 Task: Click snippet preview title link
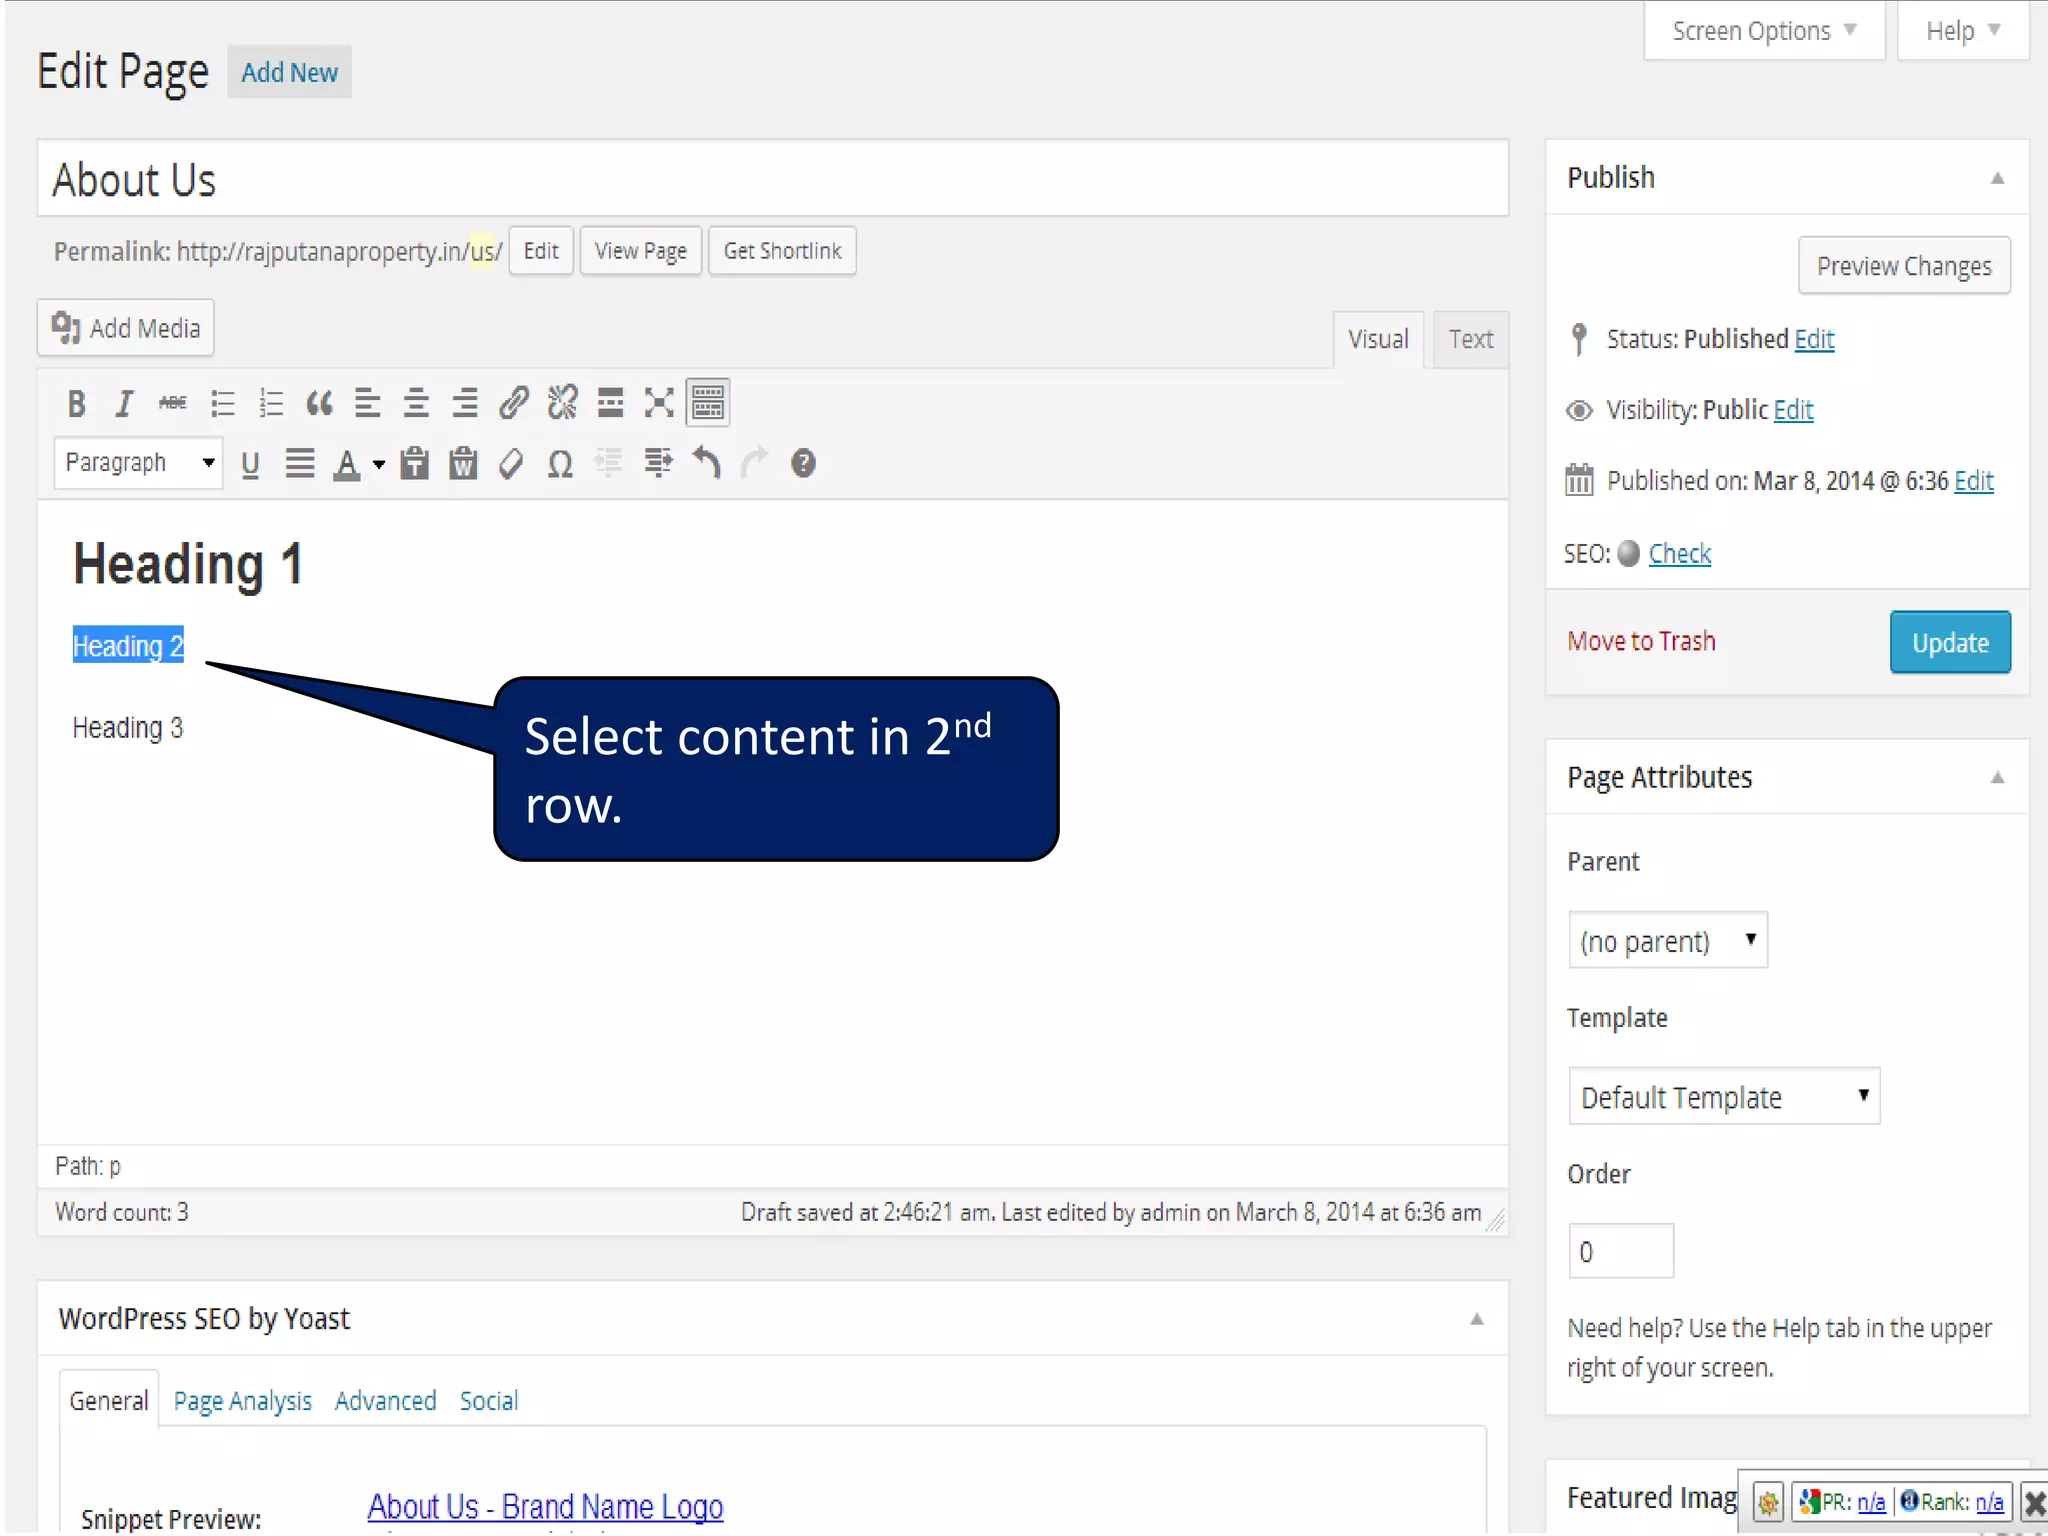pyautogui.click(x=545, y=1506)
